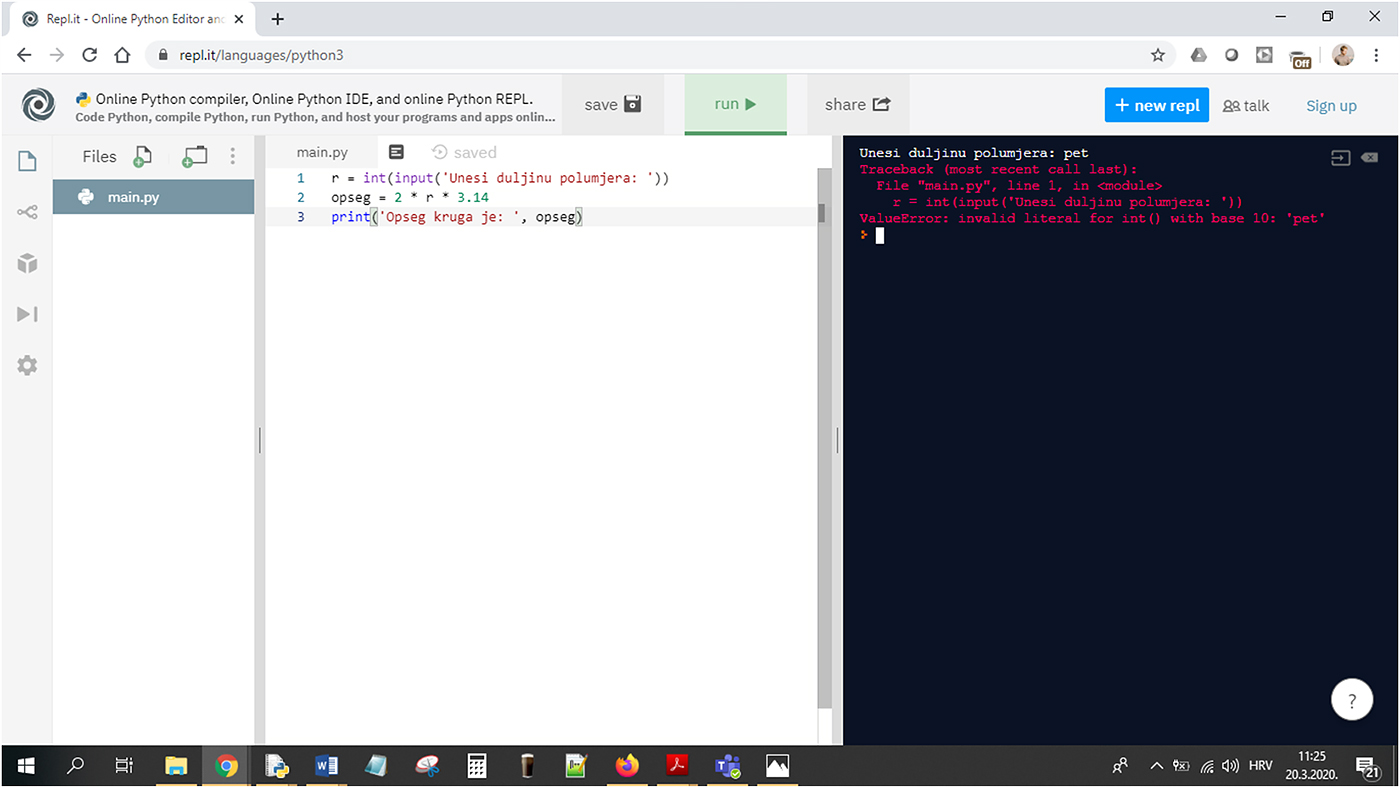The width and height of the screenshot is (1400, 787).
Task: Open the packages cube sidebar icon
Action: [x=27, y=263]
